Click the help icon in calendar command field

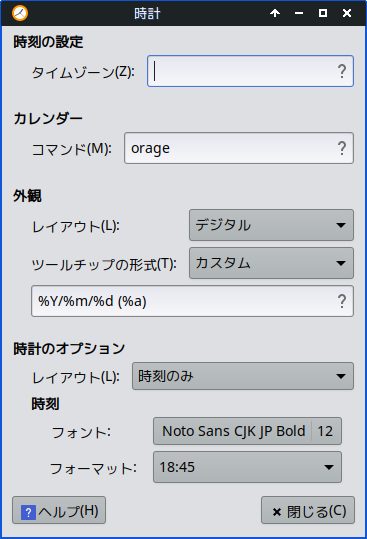tap(342, 148)
